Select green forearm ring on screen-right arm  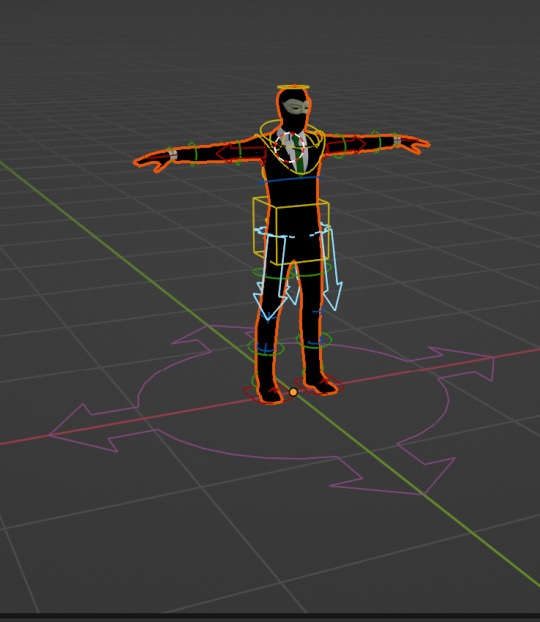(376, 142)
